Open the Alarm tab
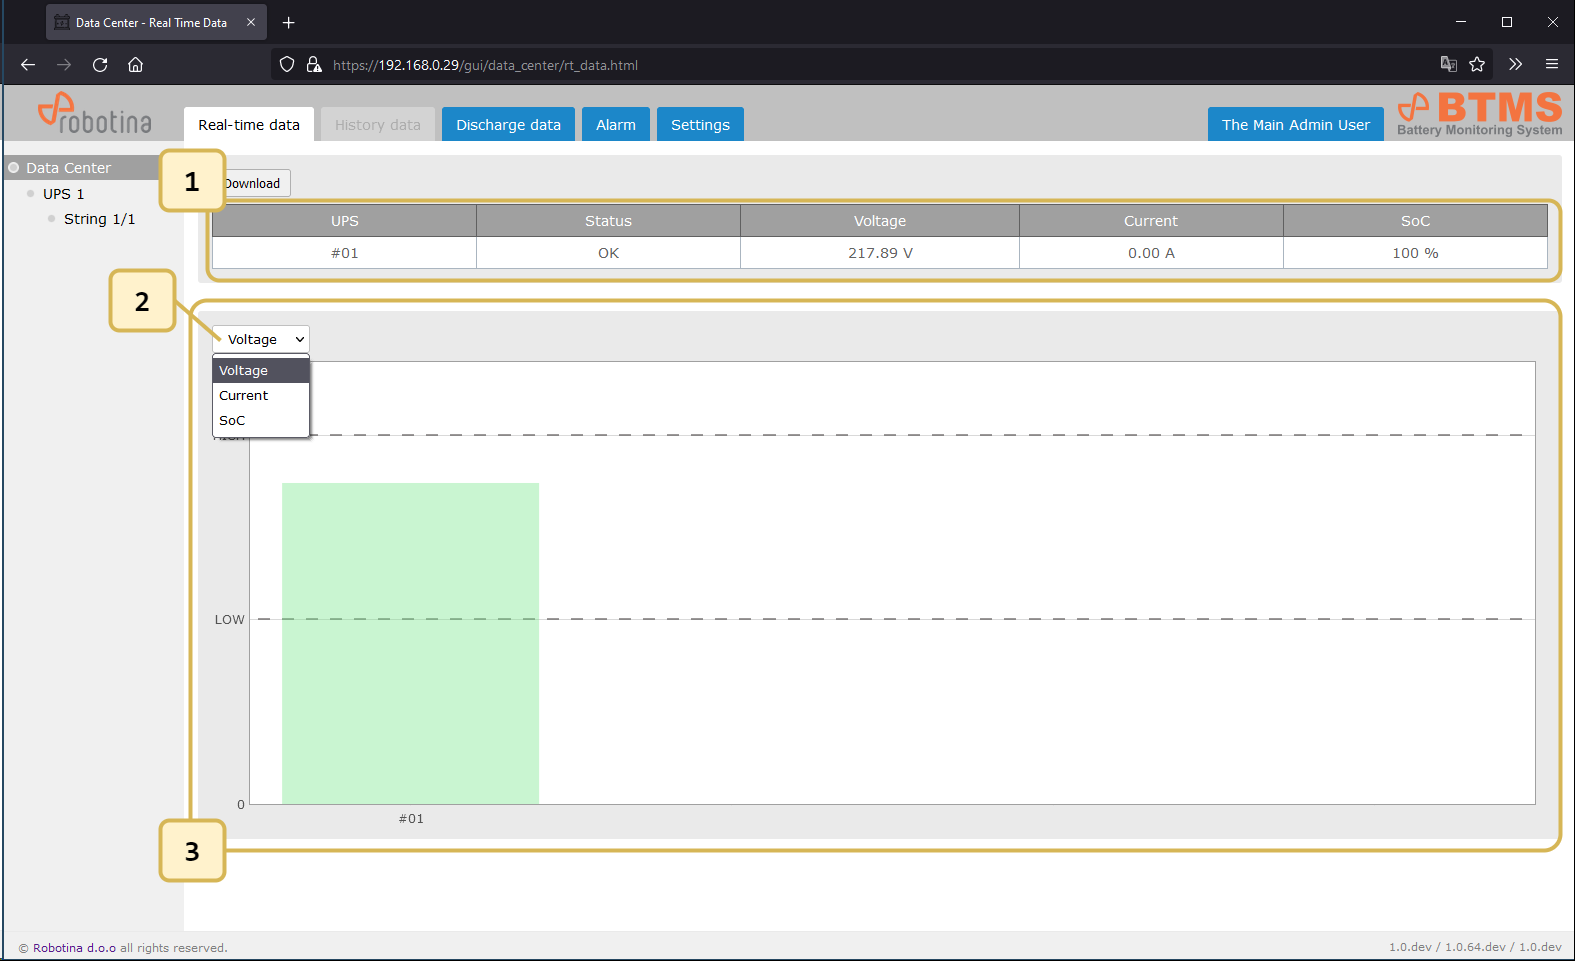 coord(615,125)
